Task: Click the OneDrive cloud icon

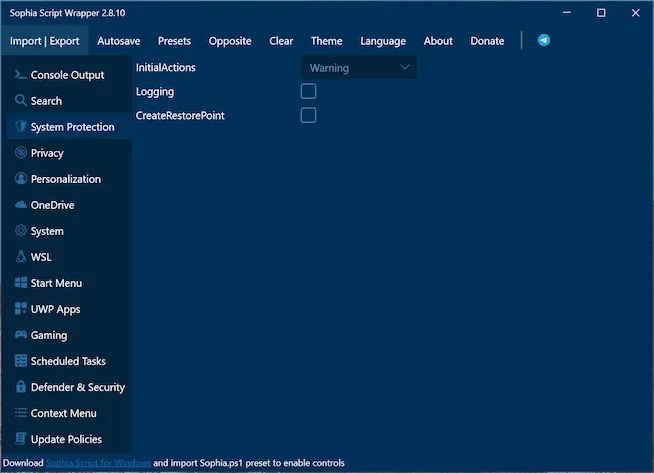Action: pos(20,204)
